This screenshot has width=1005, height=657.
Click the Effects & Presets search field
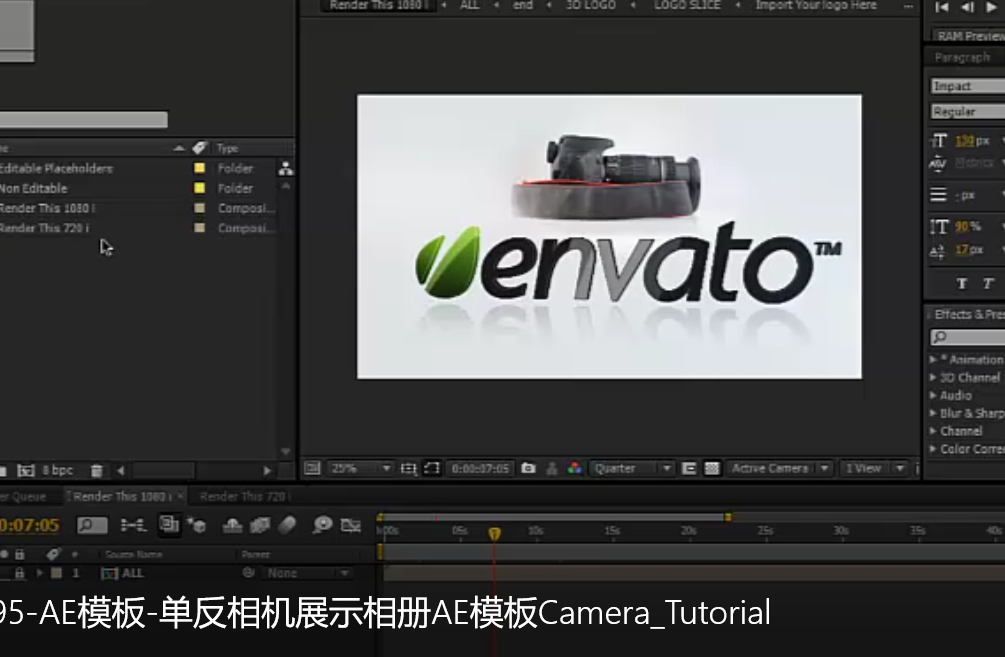967,337
